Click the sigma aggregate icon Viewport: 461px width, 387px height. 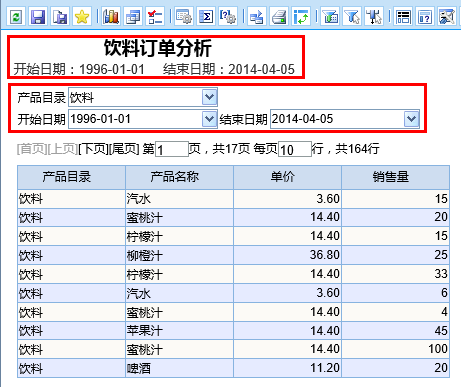tap(206, 17)
